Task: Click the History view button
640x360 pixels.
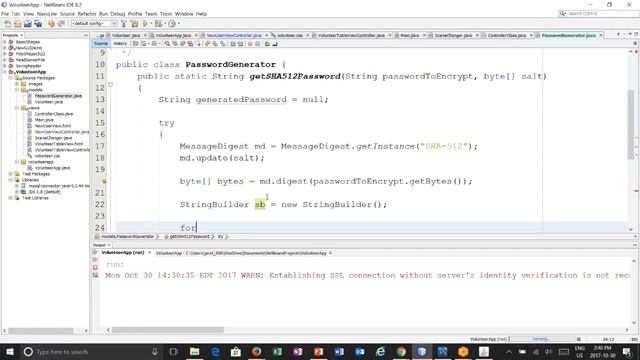Action: point(120,44)
